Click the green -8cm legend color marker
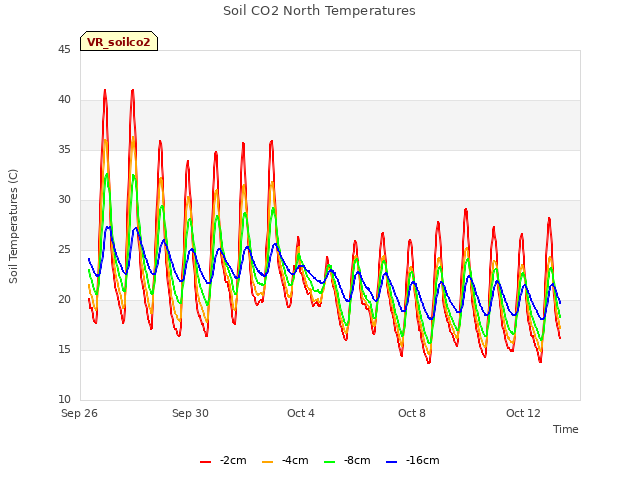This screenshot has height=480, width=640. 329,462
